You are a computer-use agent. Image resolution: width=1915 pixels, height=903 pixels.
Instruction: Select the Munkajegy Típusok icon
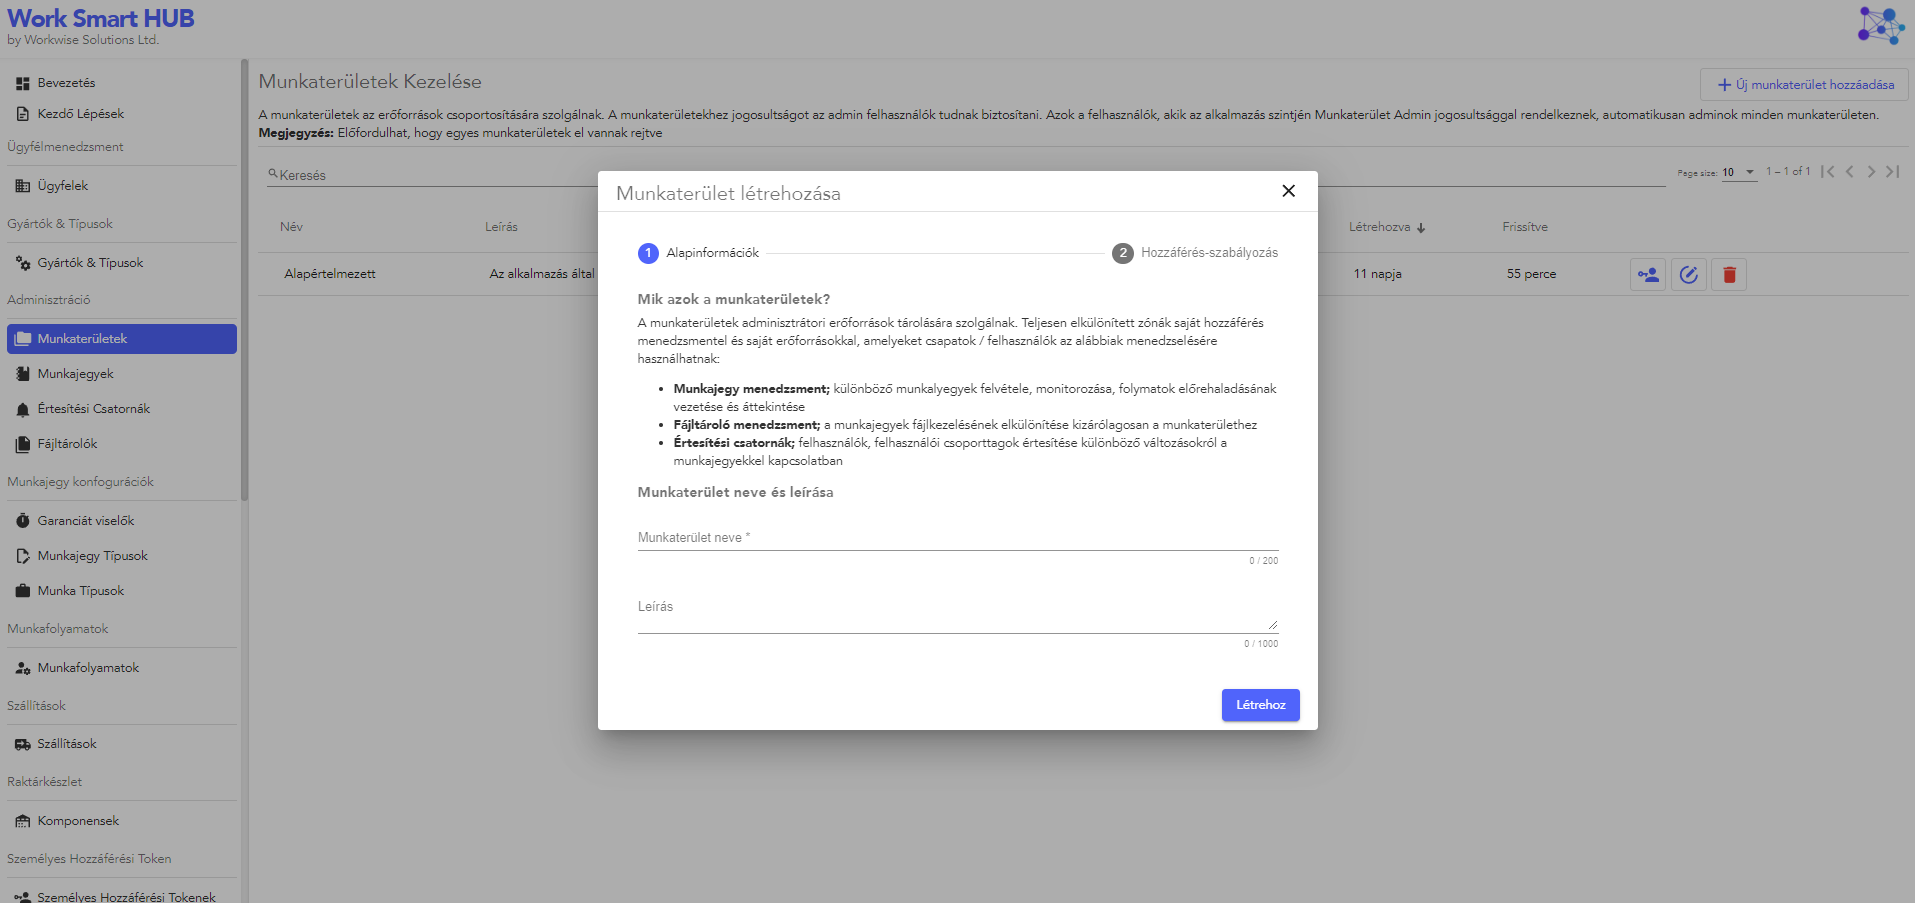pos(22,555)
